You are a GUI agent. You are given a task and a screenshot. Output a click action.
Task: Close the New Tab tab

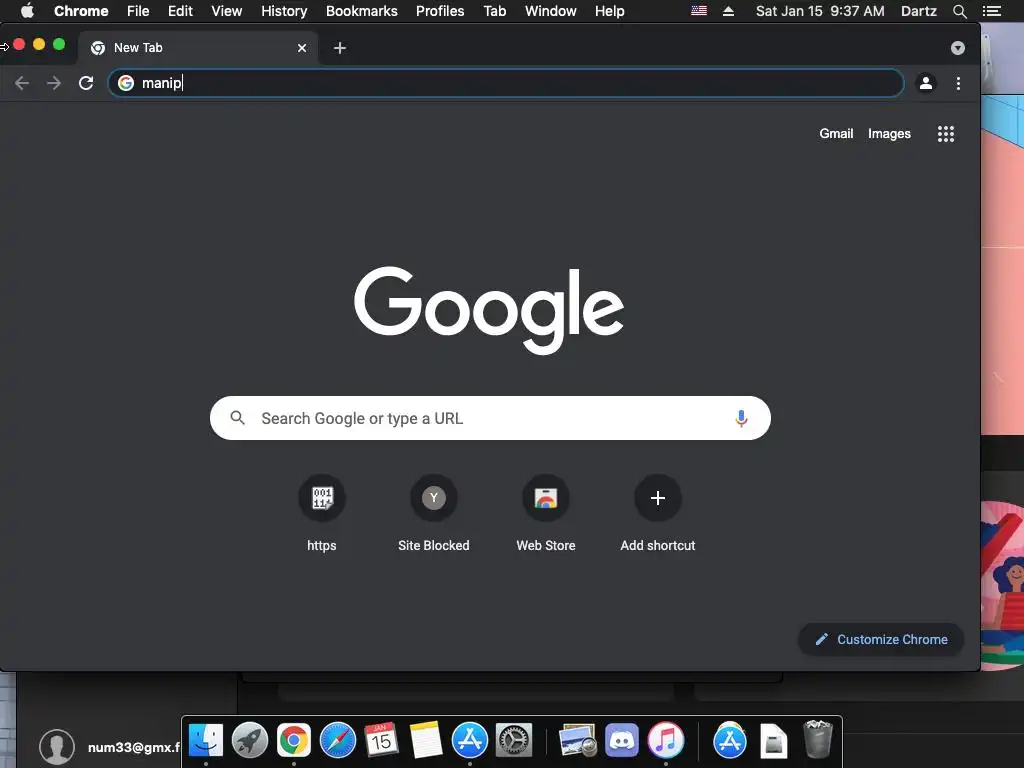click(302, 48)
